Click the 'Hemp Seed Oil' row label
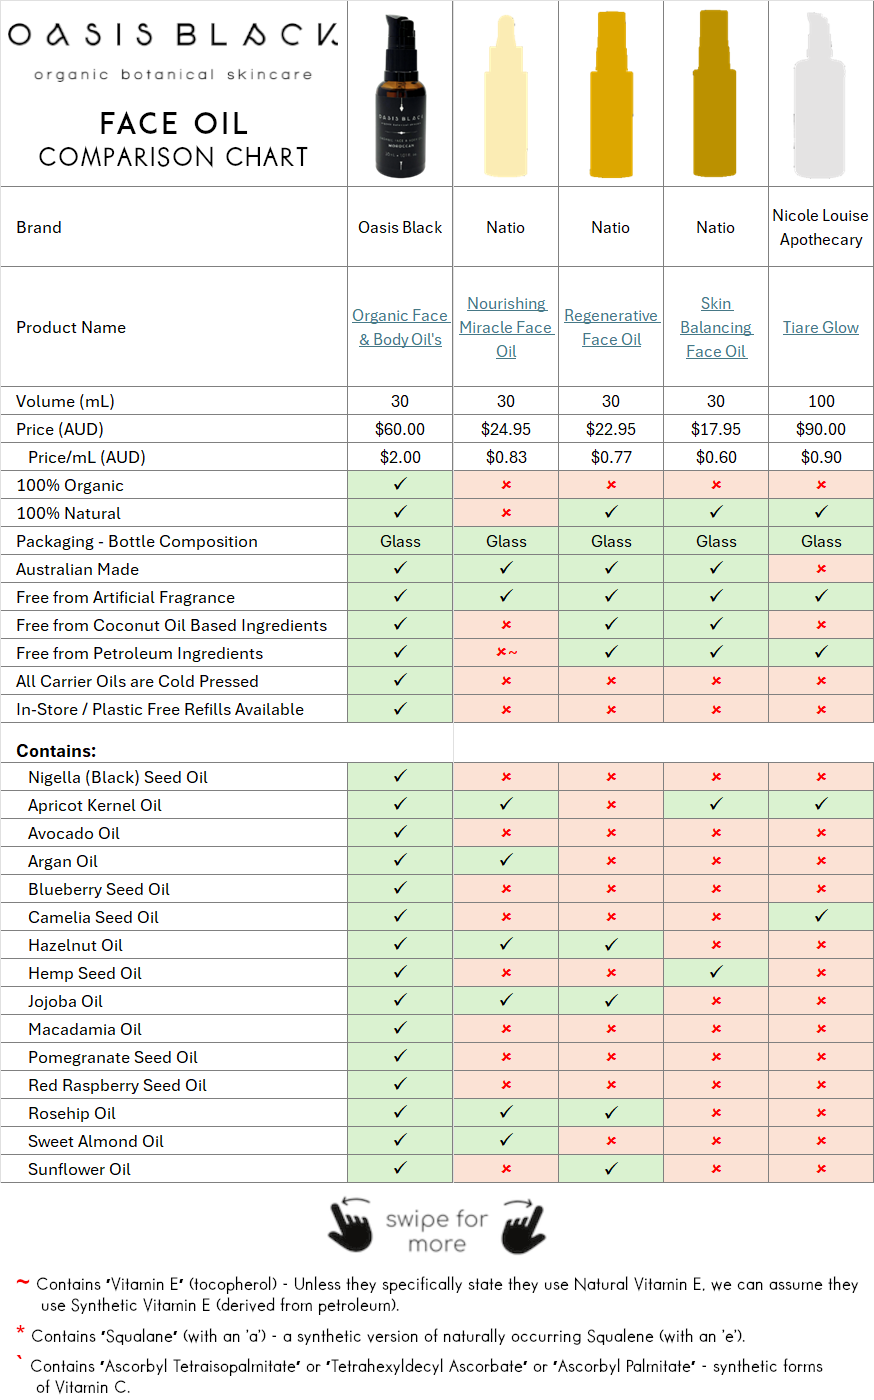The height and width of the screenshot is (1400, 874). [x=85, y=973]
